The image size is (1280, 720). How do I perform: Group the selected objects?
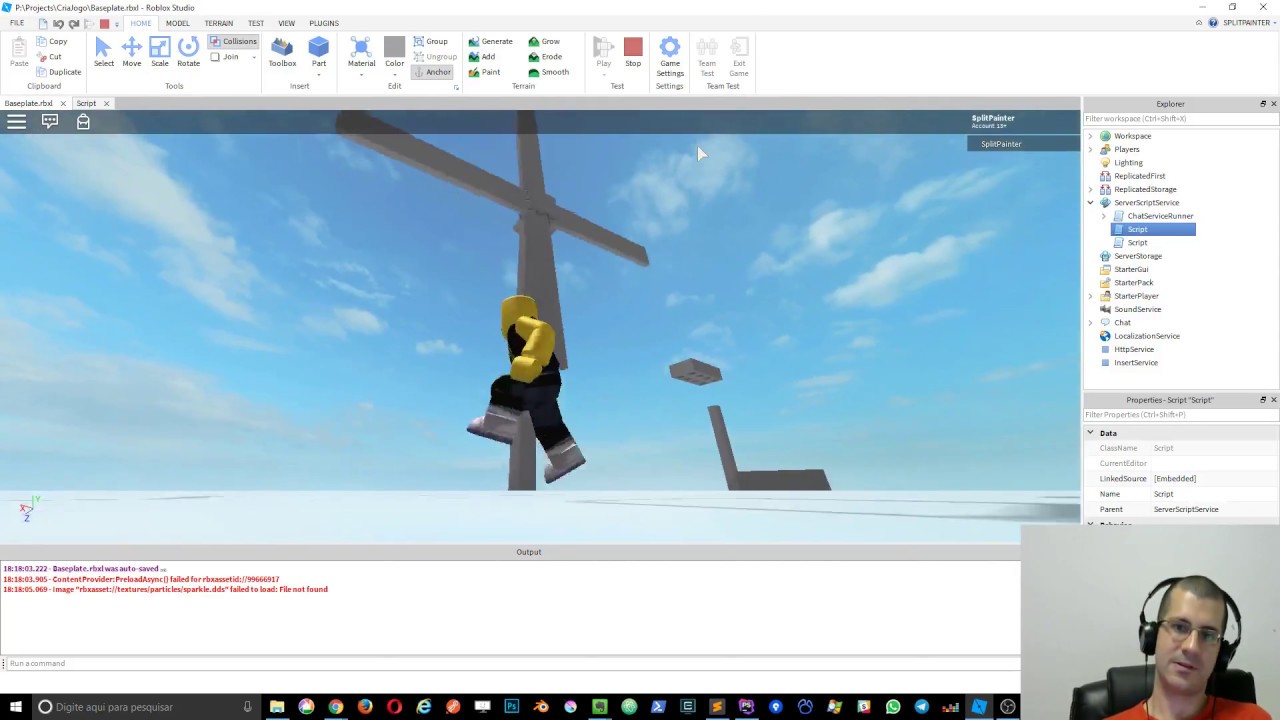click(x=431, y=41)
